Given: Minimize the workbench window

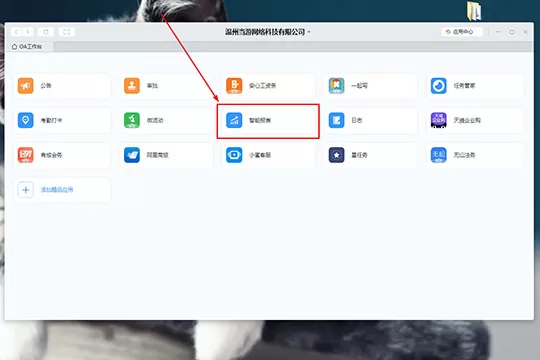Looking at the screenshot, I should coord(498,32).
